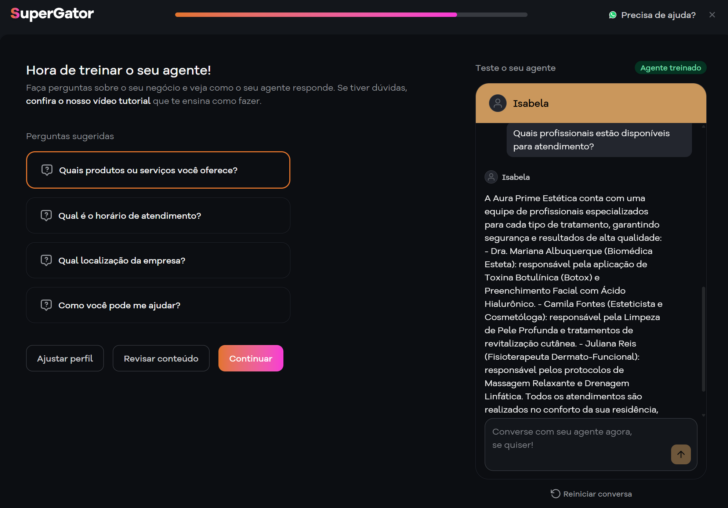Click question icon beside 'Como você pode me ajudar'
Image resolution: width=728 pixels, height=508 pixels.
click(46, 305)
